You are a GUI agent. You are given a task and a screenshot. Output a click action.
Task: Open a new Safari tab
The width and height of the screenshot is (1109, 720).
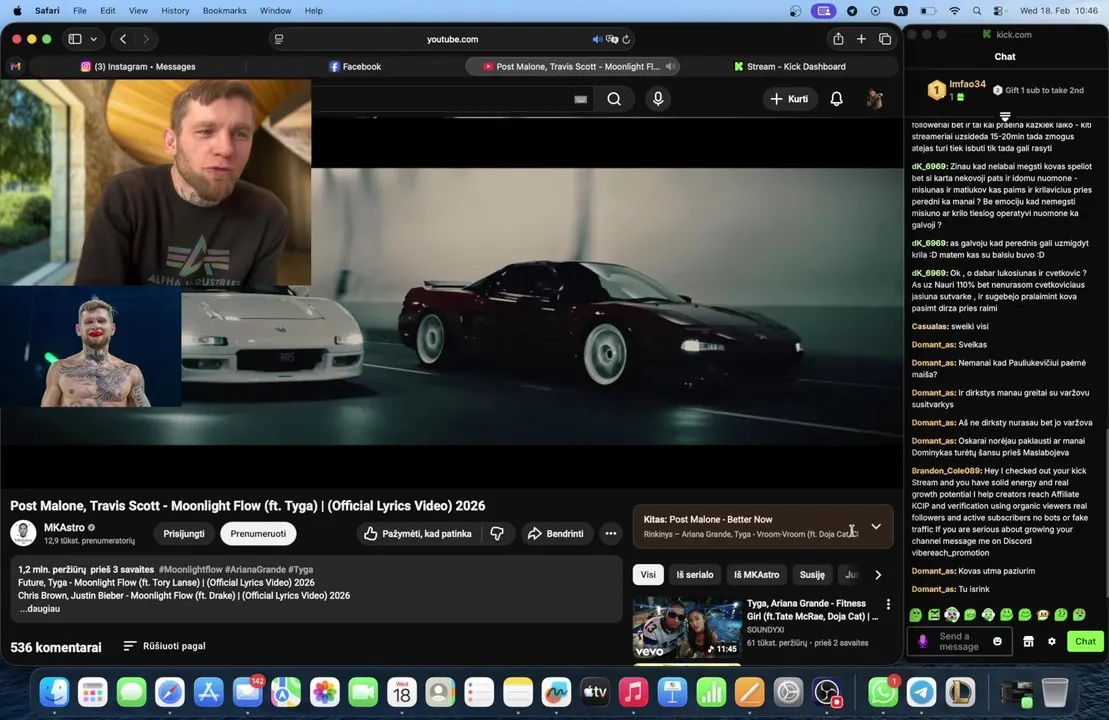point(861,39)
